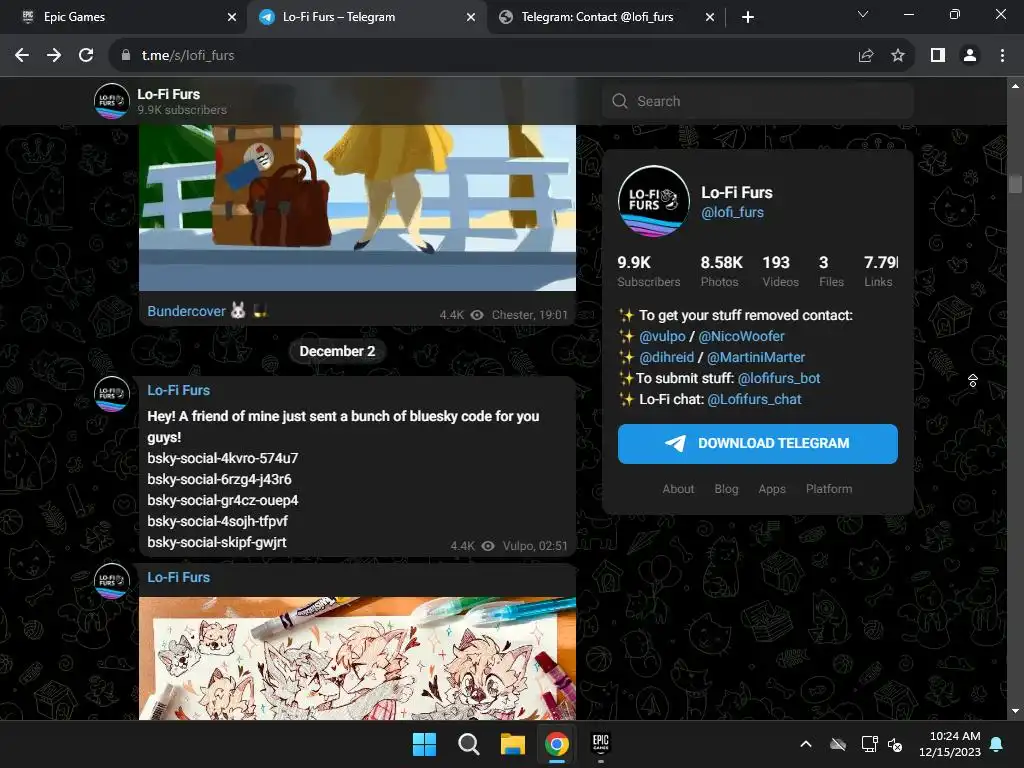Click the channel Search field
This screenshot has height=768, width=1024.
coord(758,101)
